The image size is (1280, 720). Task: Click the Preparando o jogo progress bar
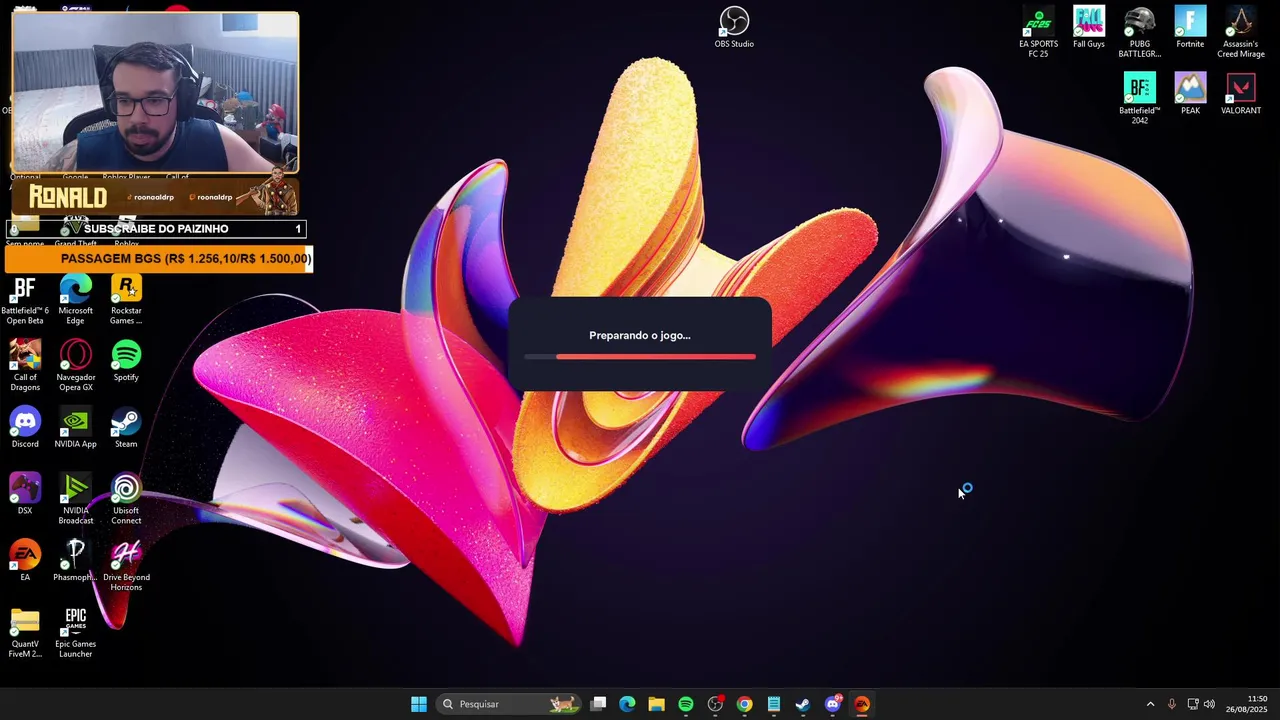point(640,356)
